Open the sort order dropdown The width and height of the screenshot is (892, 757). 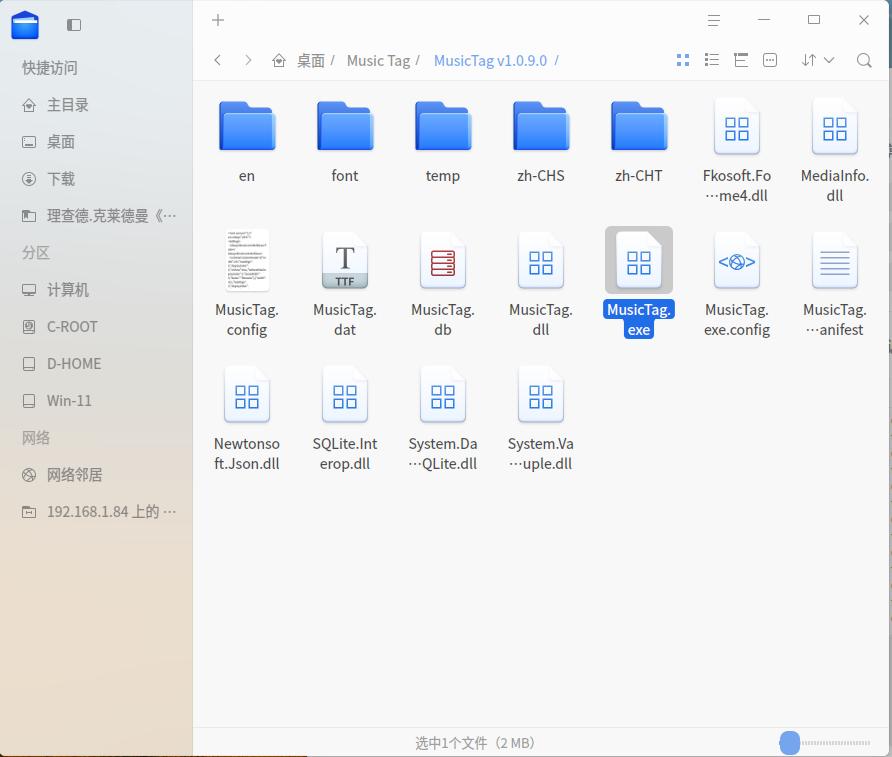point(817,60)
